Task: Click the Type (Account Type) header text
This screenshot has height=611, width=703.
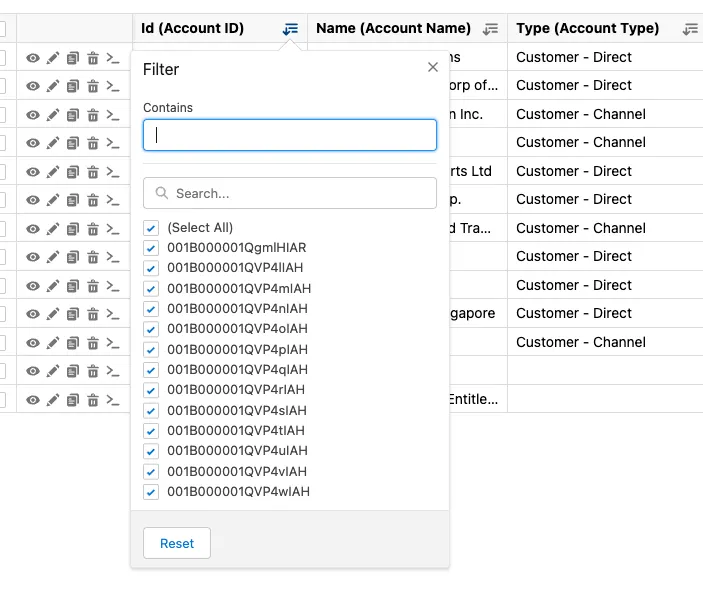Action: 587,28
